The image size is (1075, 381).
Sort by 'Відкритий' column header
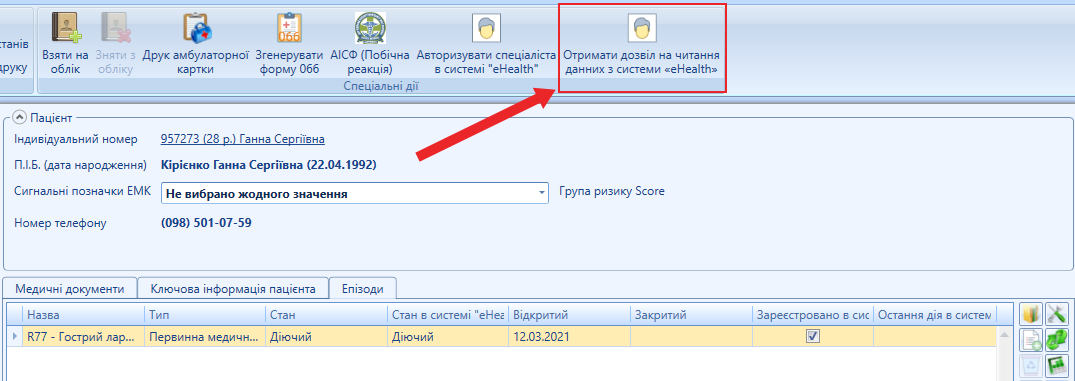pos(569,315)
